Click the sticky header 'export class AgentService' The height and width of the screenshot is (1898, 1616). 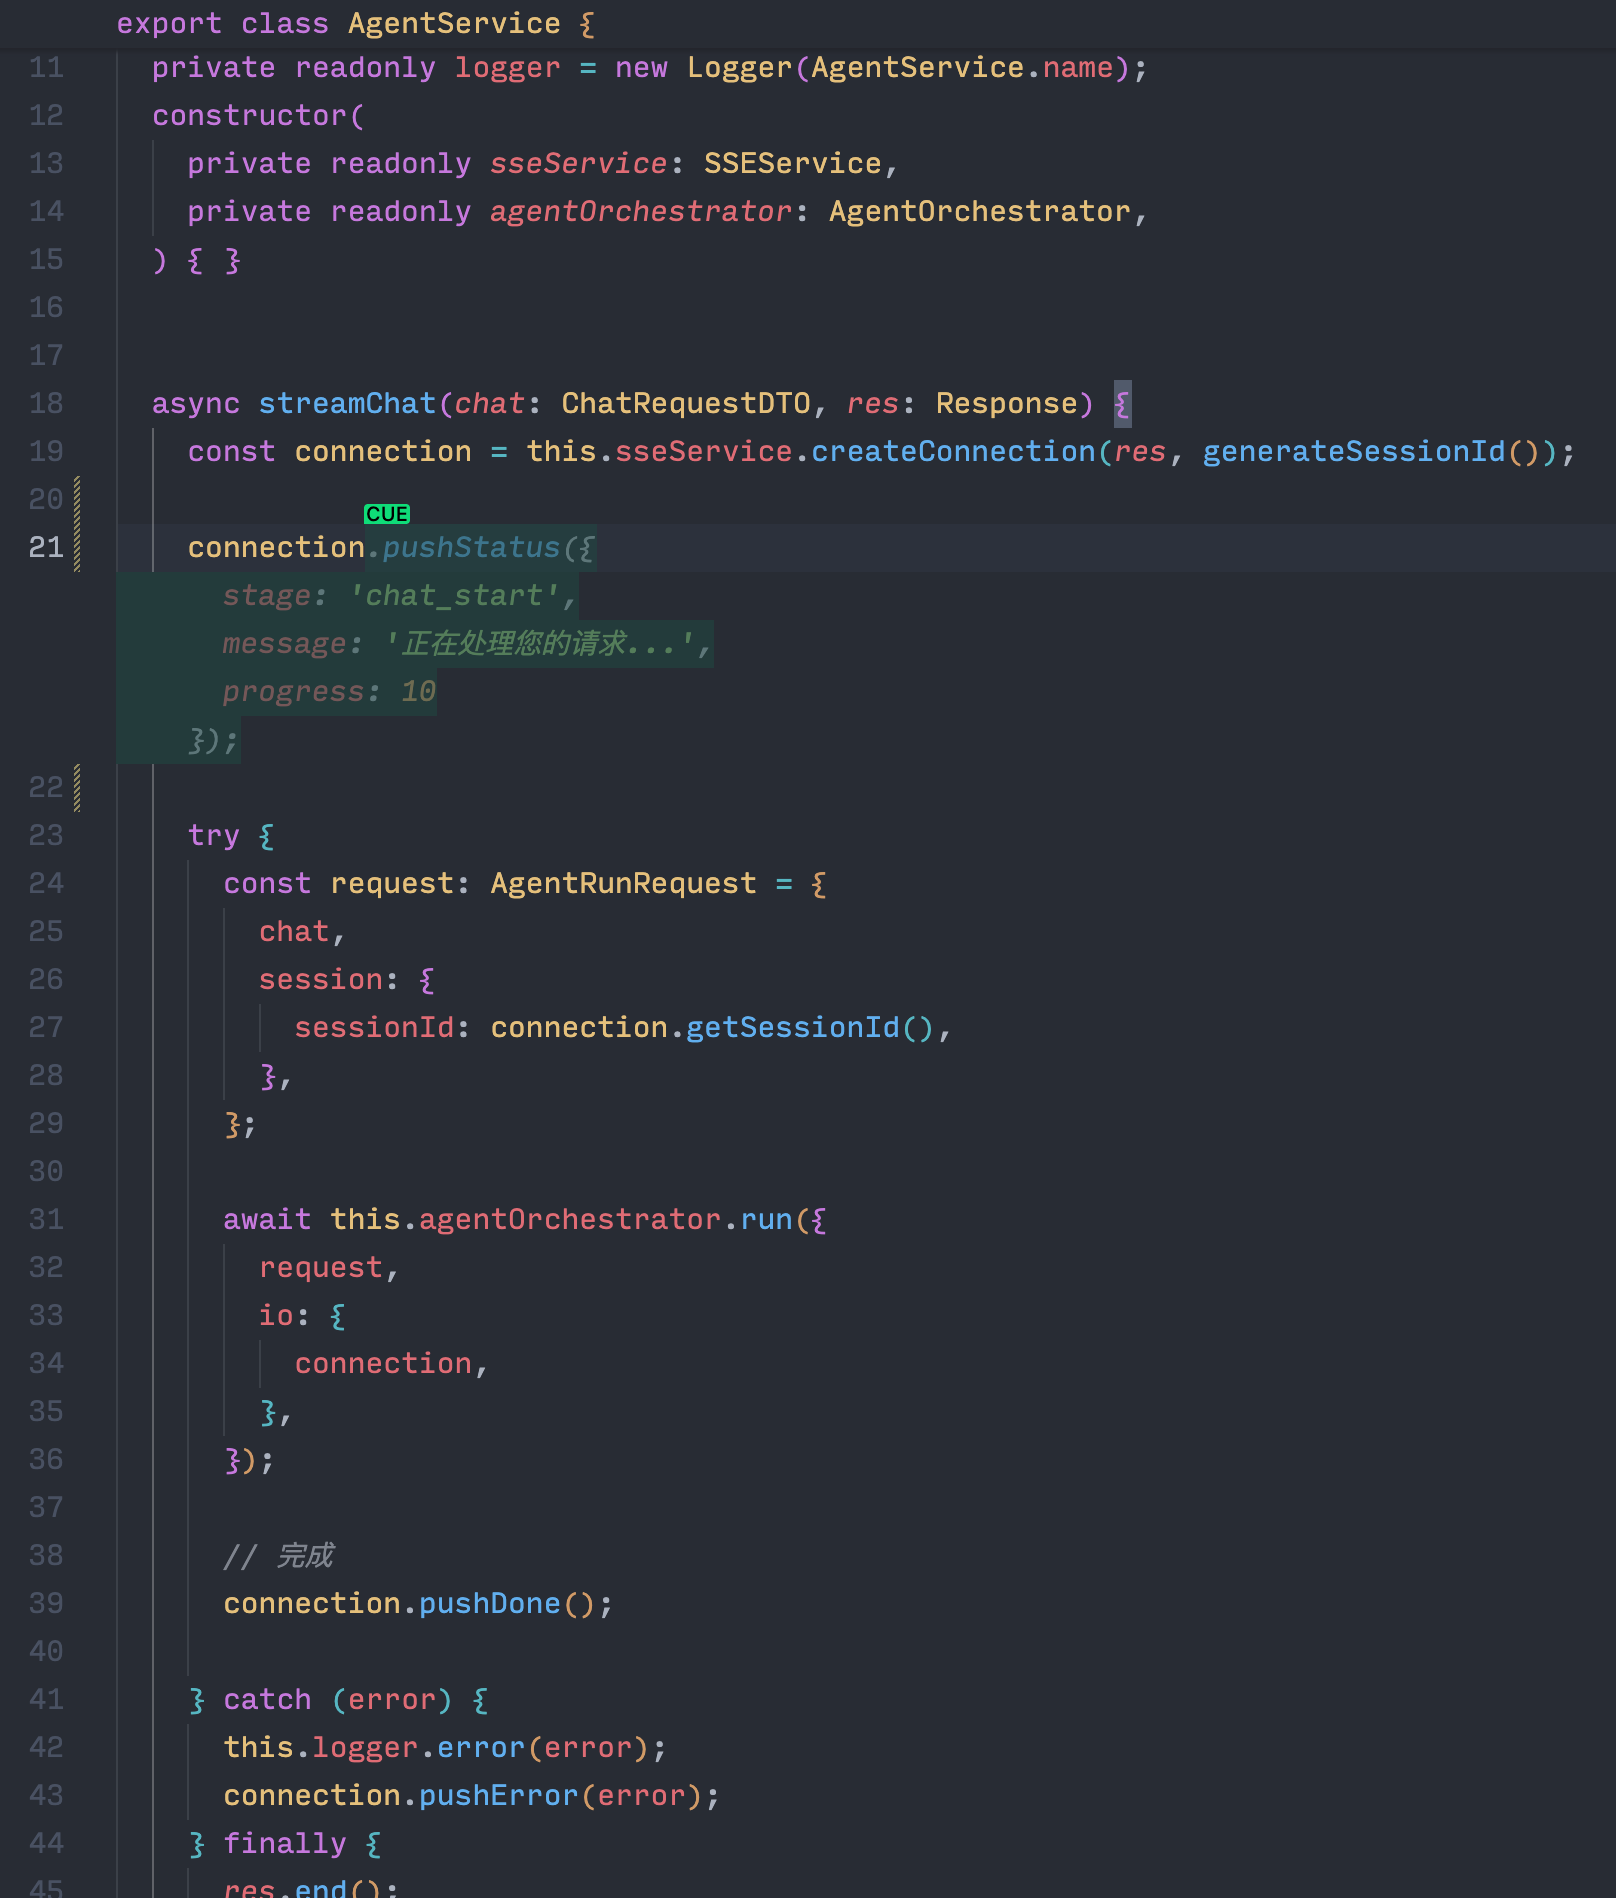point(355,23)
